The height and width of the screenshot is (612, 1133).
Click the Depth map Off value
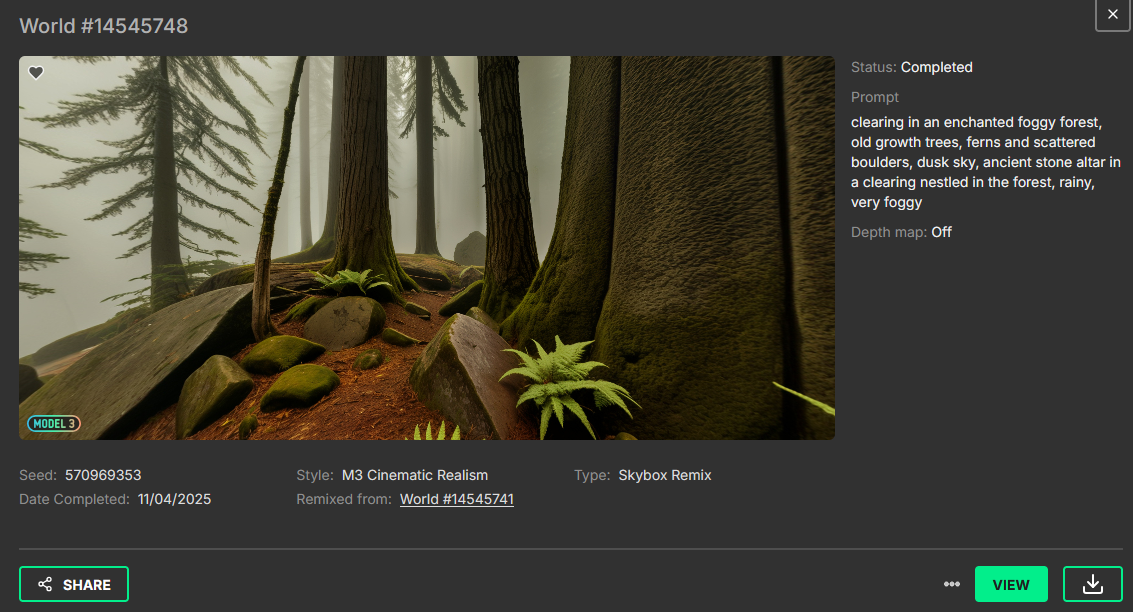click(x=941, y=232)
